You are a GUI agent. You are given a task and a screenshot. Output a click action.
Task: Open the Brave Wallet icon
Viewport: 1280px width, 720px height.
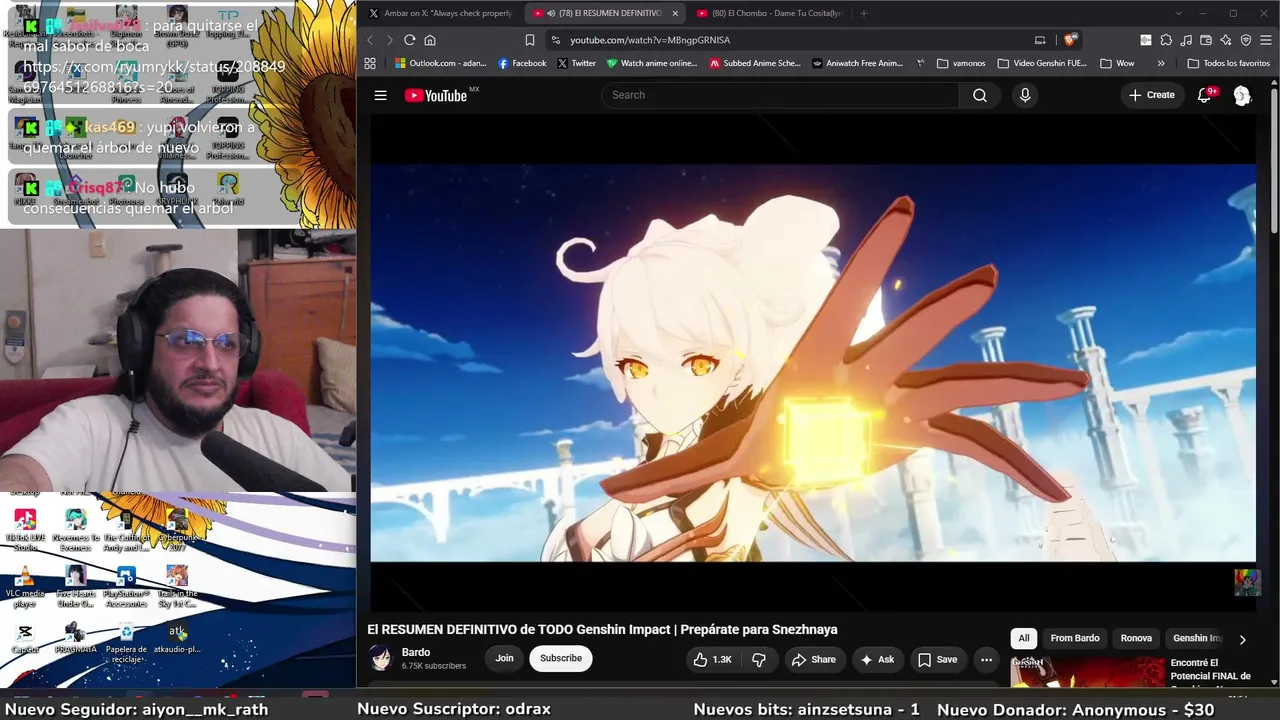click(x=1206, y=40)
